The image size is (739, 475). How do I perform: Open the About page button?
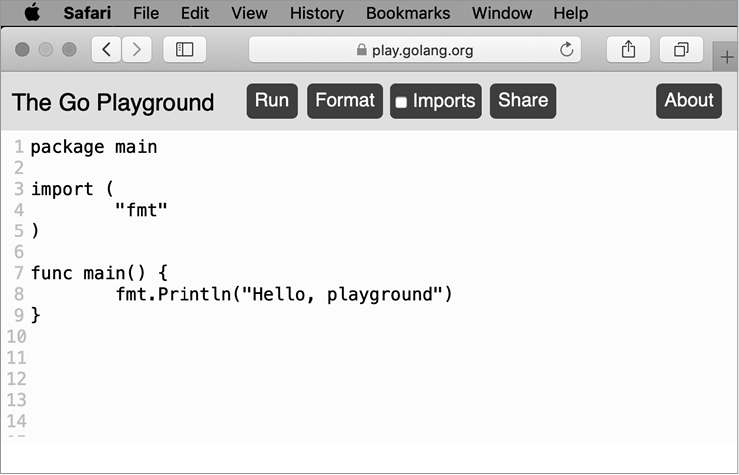[689, 101]
